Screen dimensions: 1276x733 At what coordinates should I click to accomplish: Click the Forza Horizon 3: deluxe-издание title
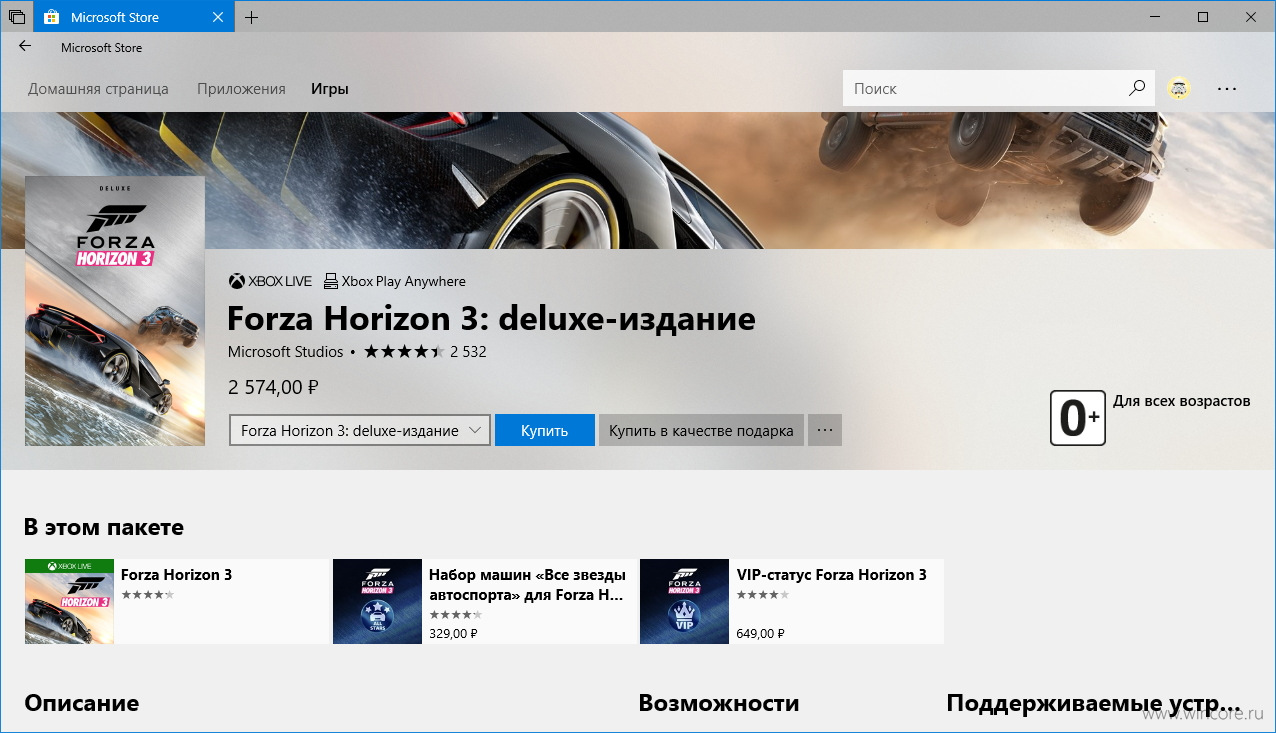pyautogui.click(x=492, y=319)
